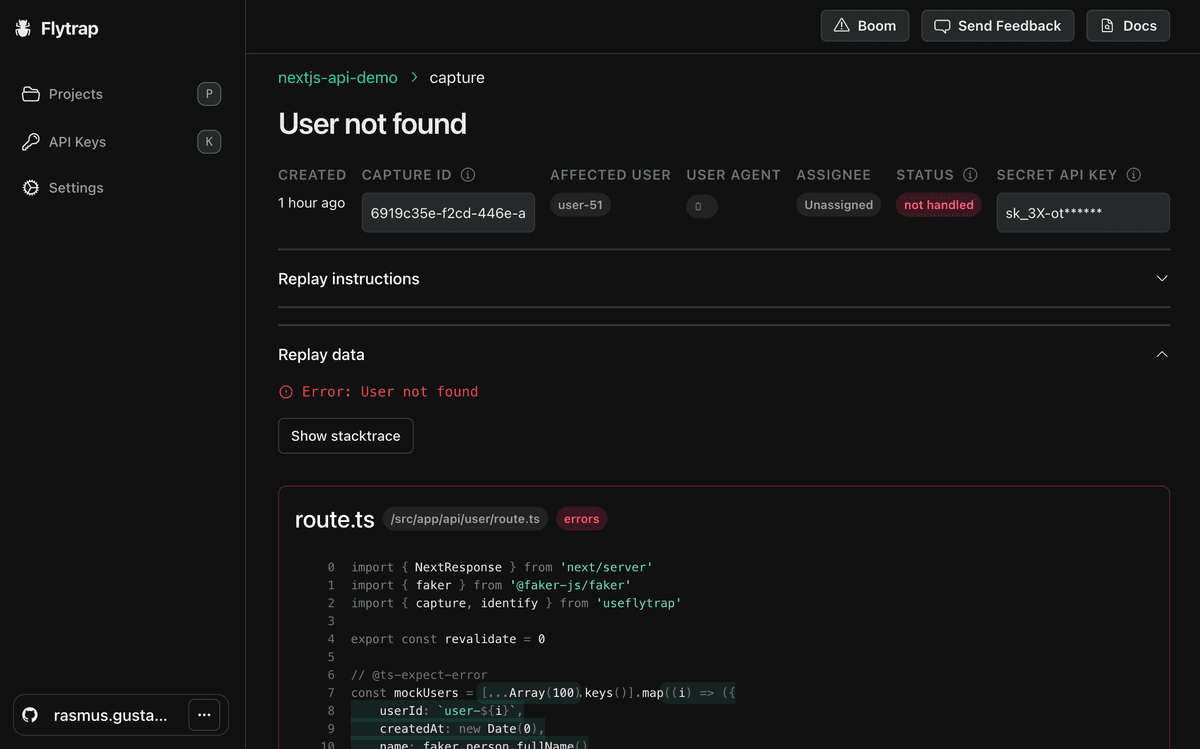Click the info icon beside Secret API Key
1200x749 pixels.
pos(1133,175)
